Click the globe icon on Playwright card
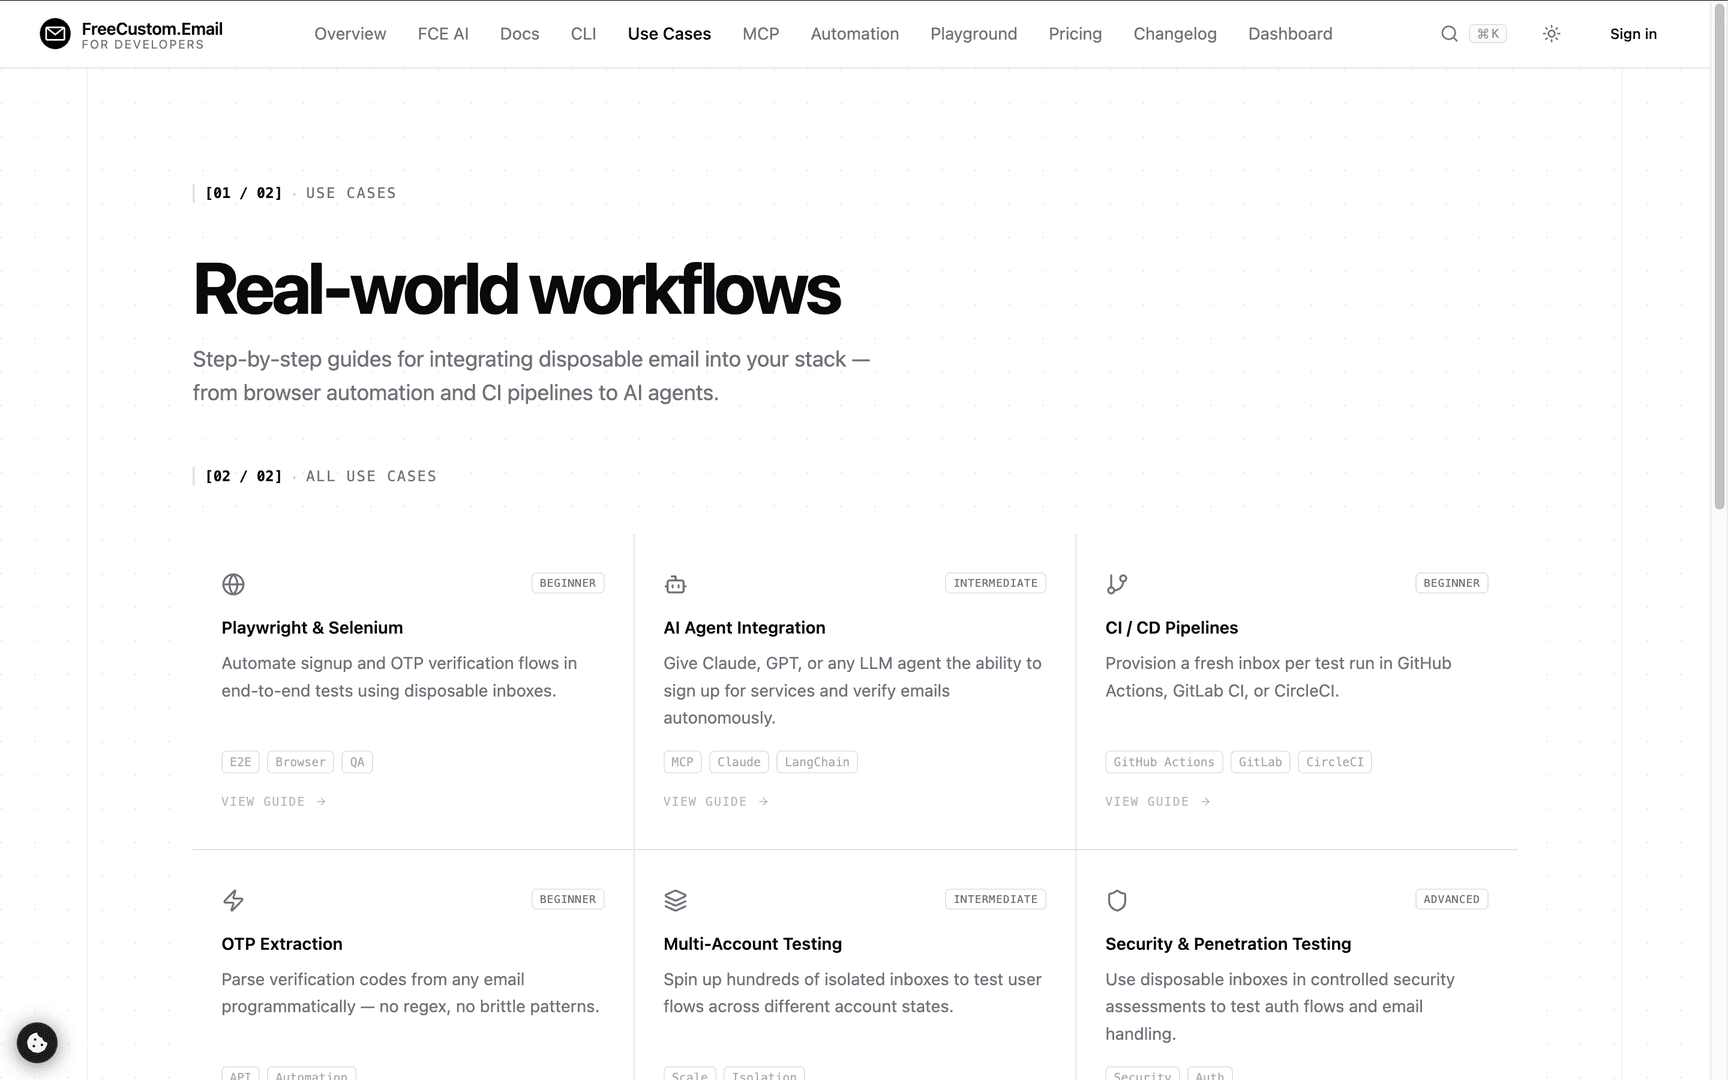The height and width of the screenshot is (1080, 1728). click(233, 584)
